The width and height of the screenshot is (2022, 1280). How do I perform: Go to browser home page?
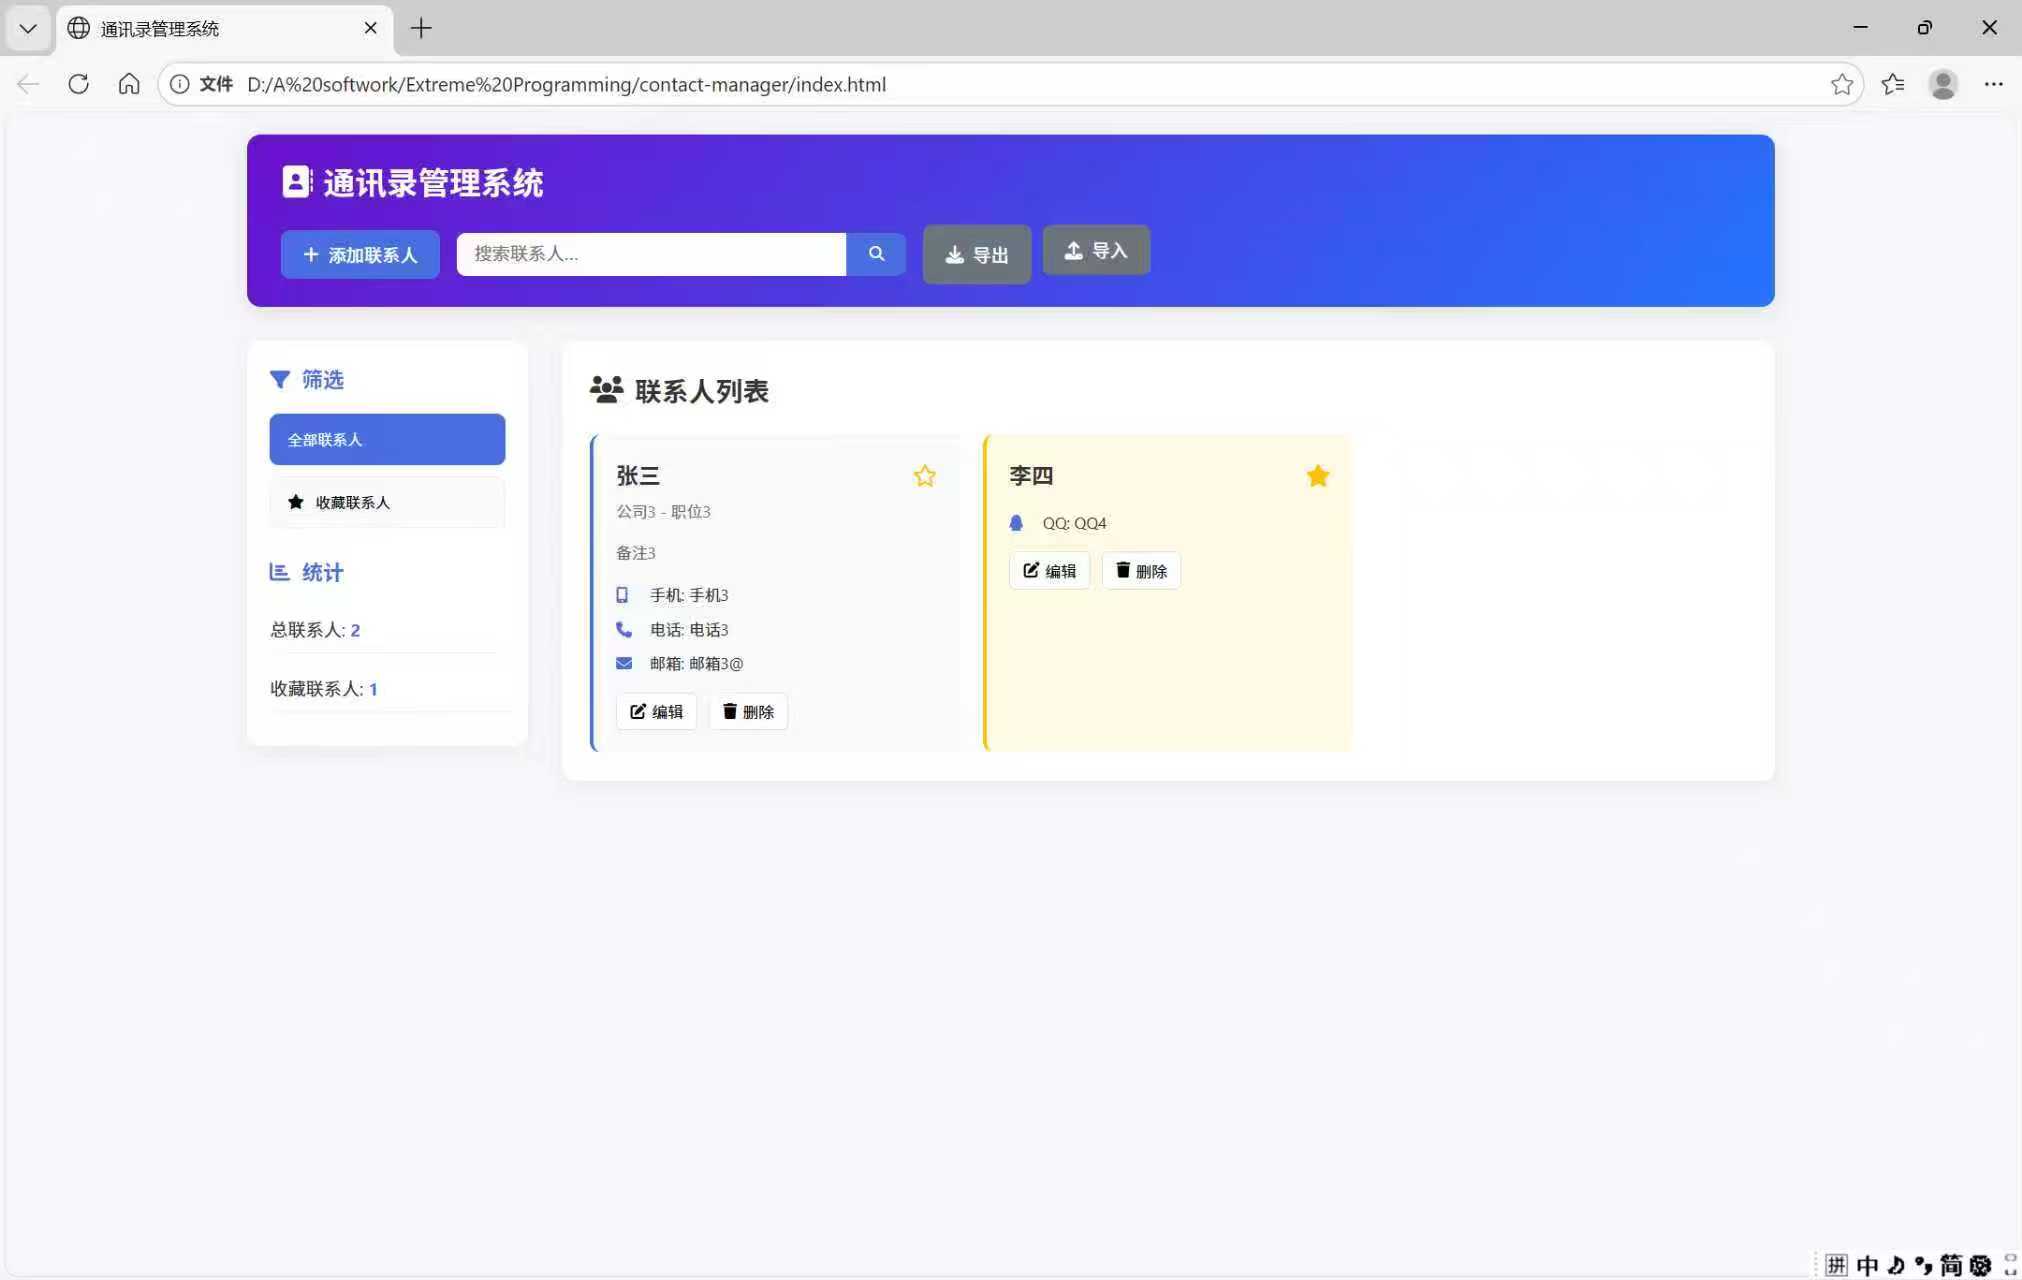[129, 84]
